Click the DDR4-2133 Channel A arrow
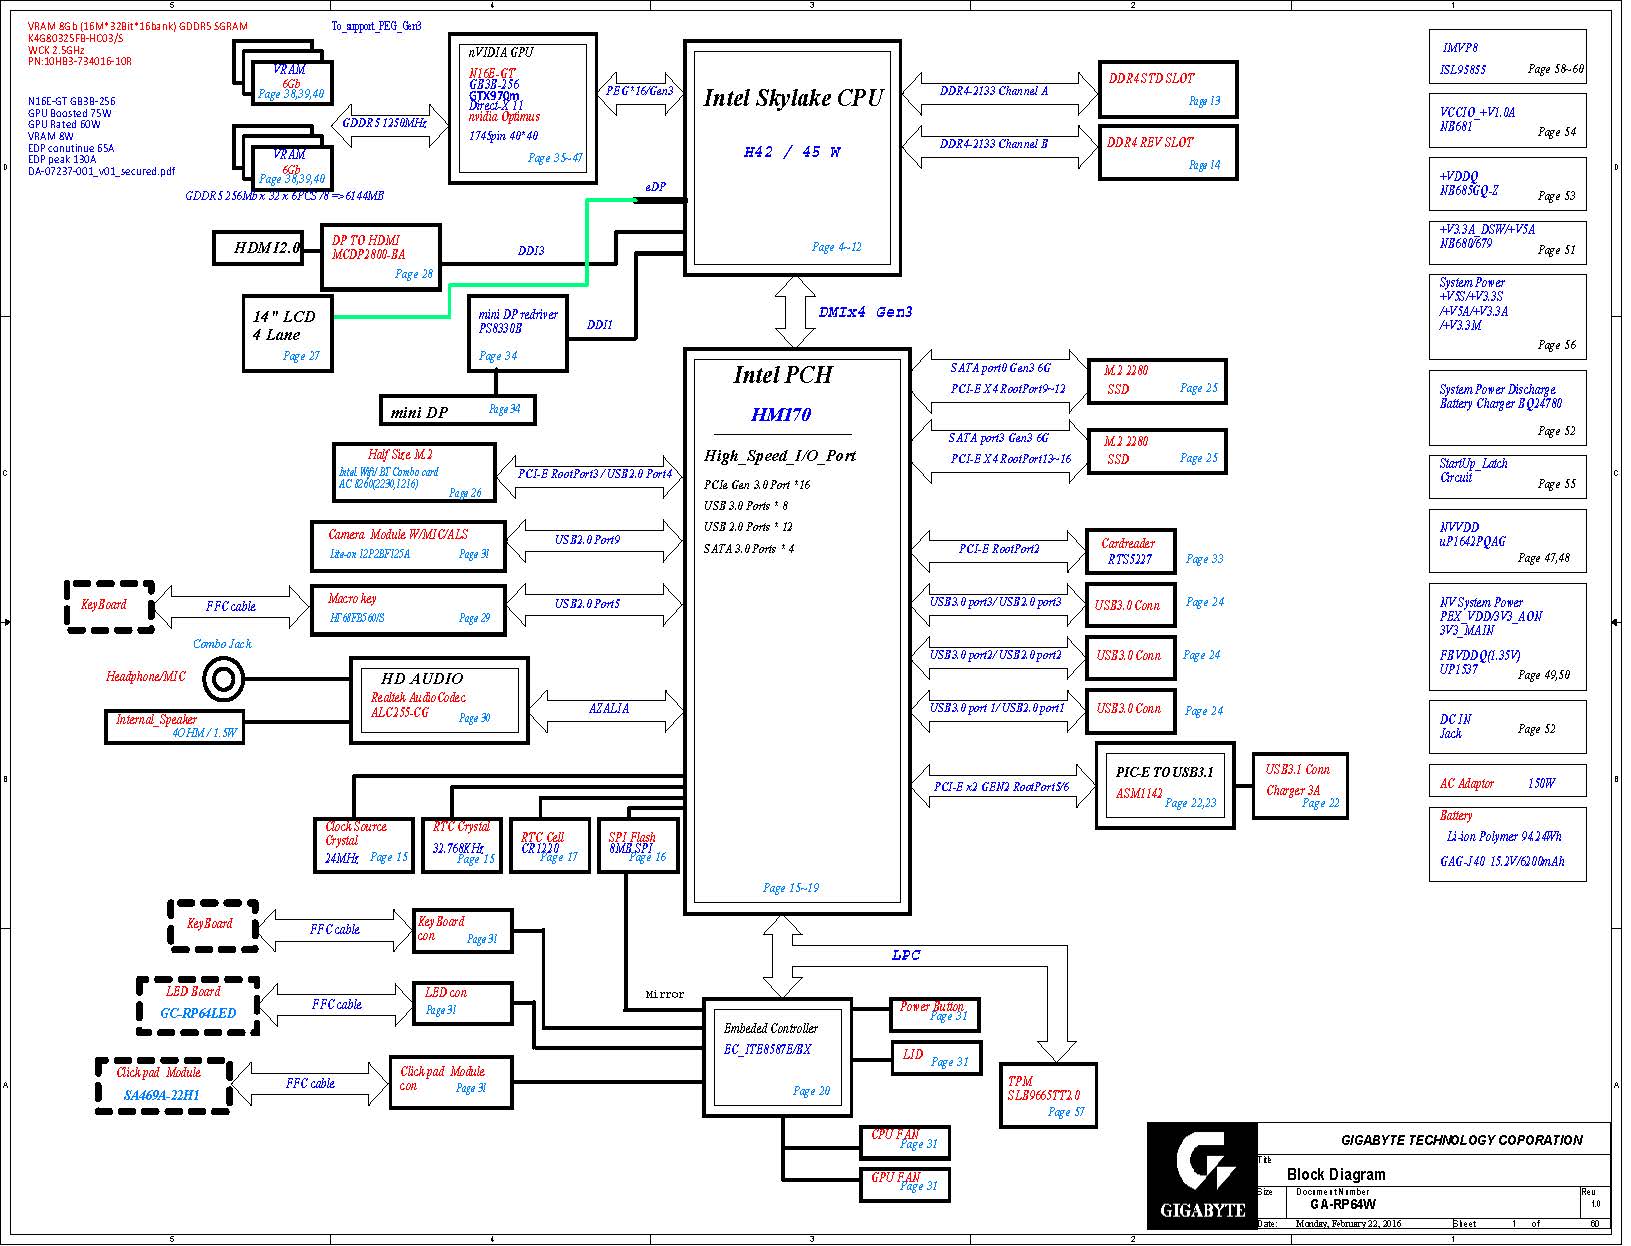Image resolution: width=1631 pixels, height=1246 pixels. coord(998,92)
